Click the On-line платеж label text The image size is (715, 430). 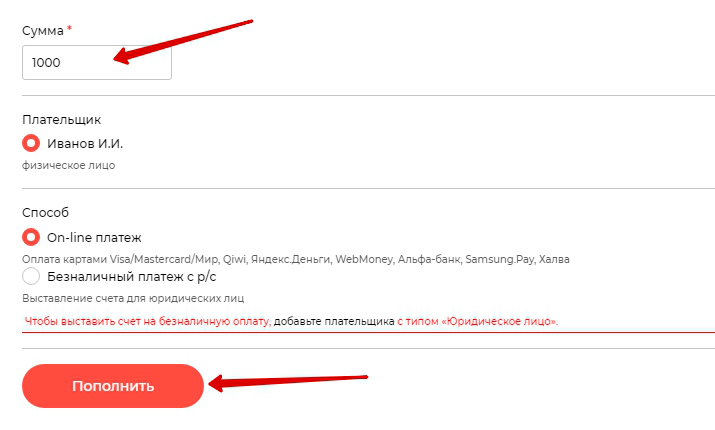click(x=95, y=238)
